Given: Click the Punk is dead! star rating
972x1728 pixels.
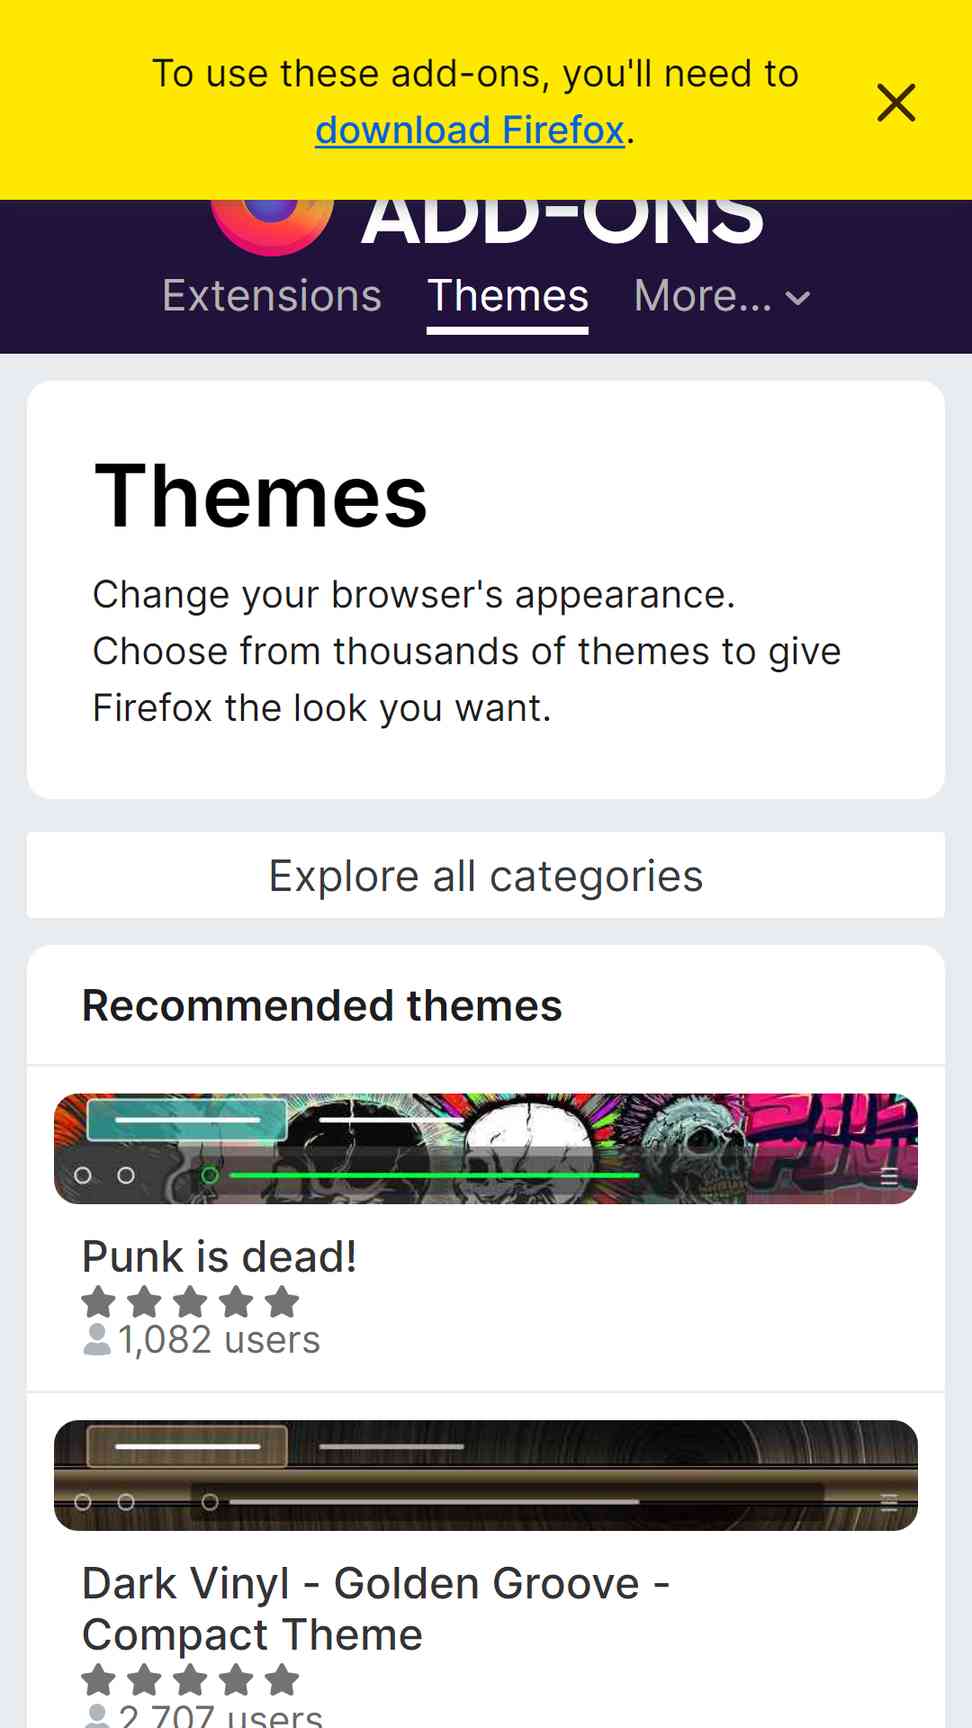Looking at the screenshot, I should pyautogui.click(x=190, y=1302).
